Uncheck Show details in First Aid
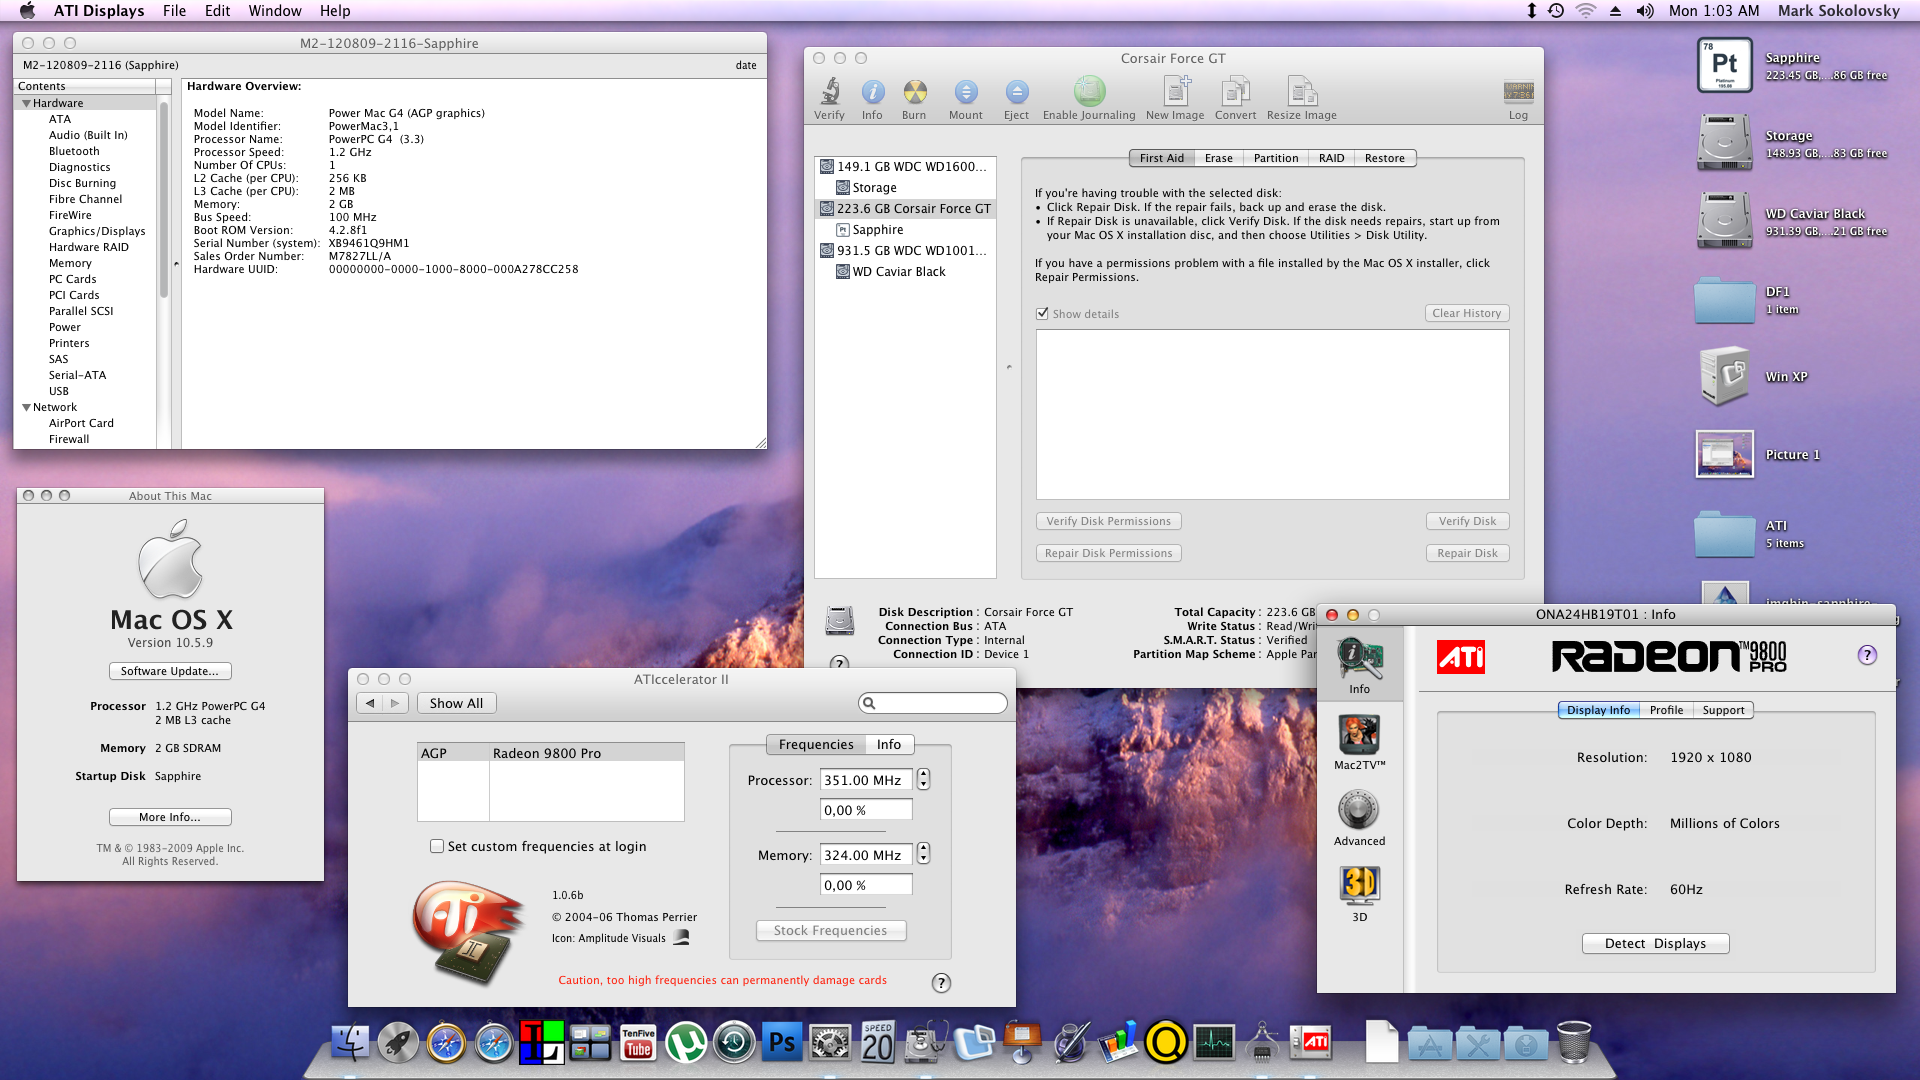1920x1080 pixels. [x=1043, y=313]
